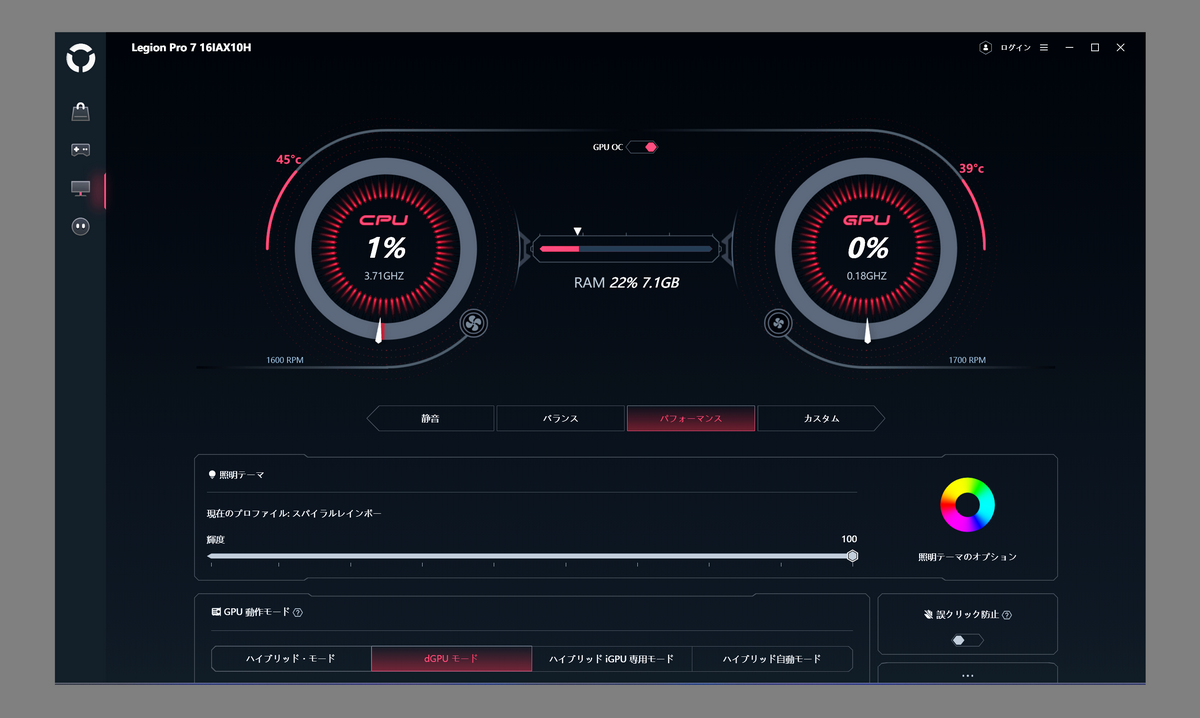Open the gaming controller sidebar icon
The height and width of the screenshot is (718, 1200).
(80, 150)
